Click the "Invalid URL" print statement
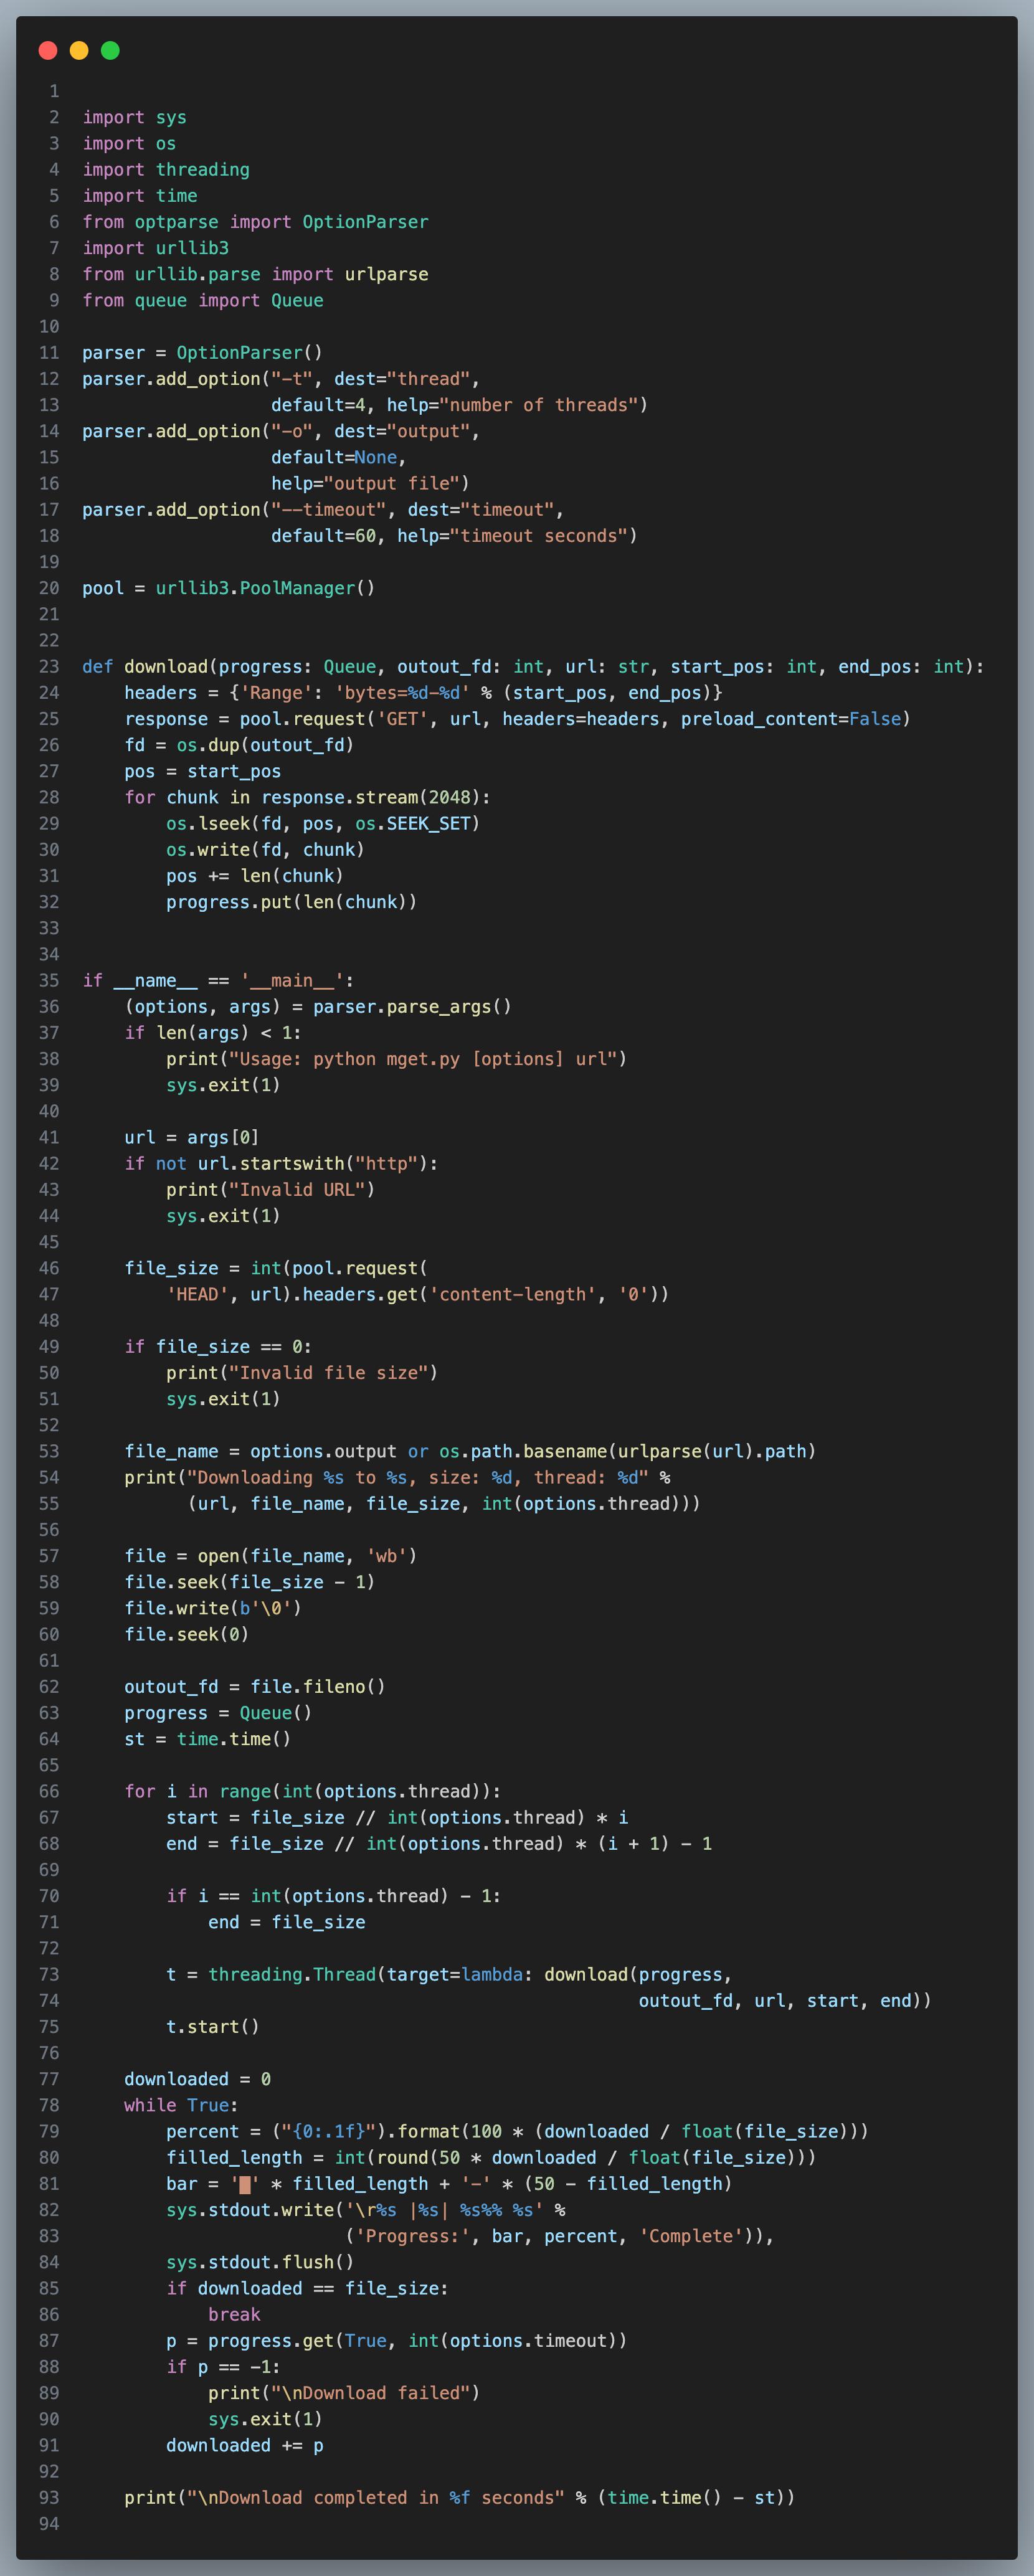This screenshot has width=1034, height=2576. pos(270,1189)
